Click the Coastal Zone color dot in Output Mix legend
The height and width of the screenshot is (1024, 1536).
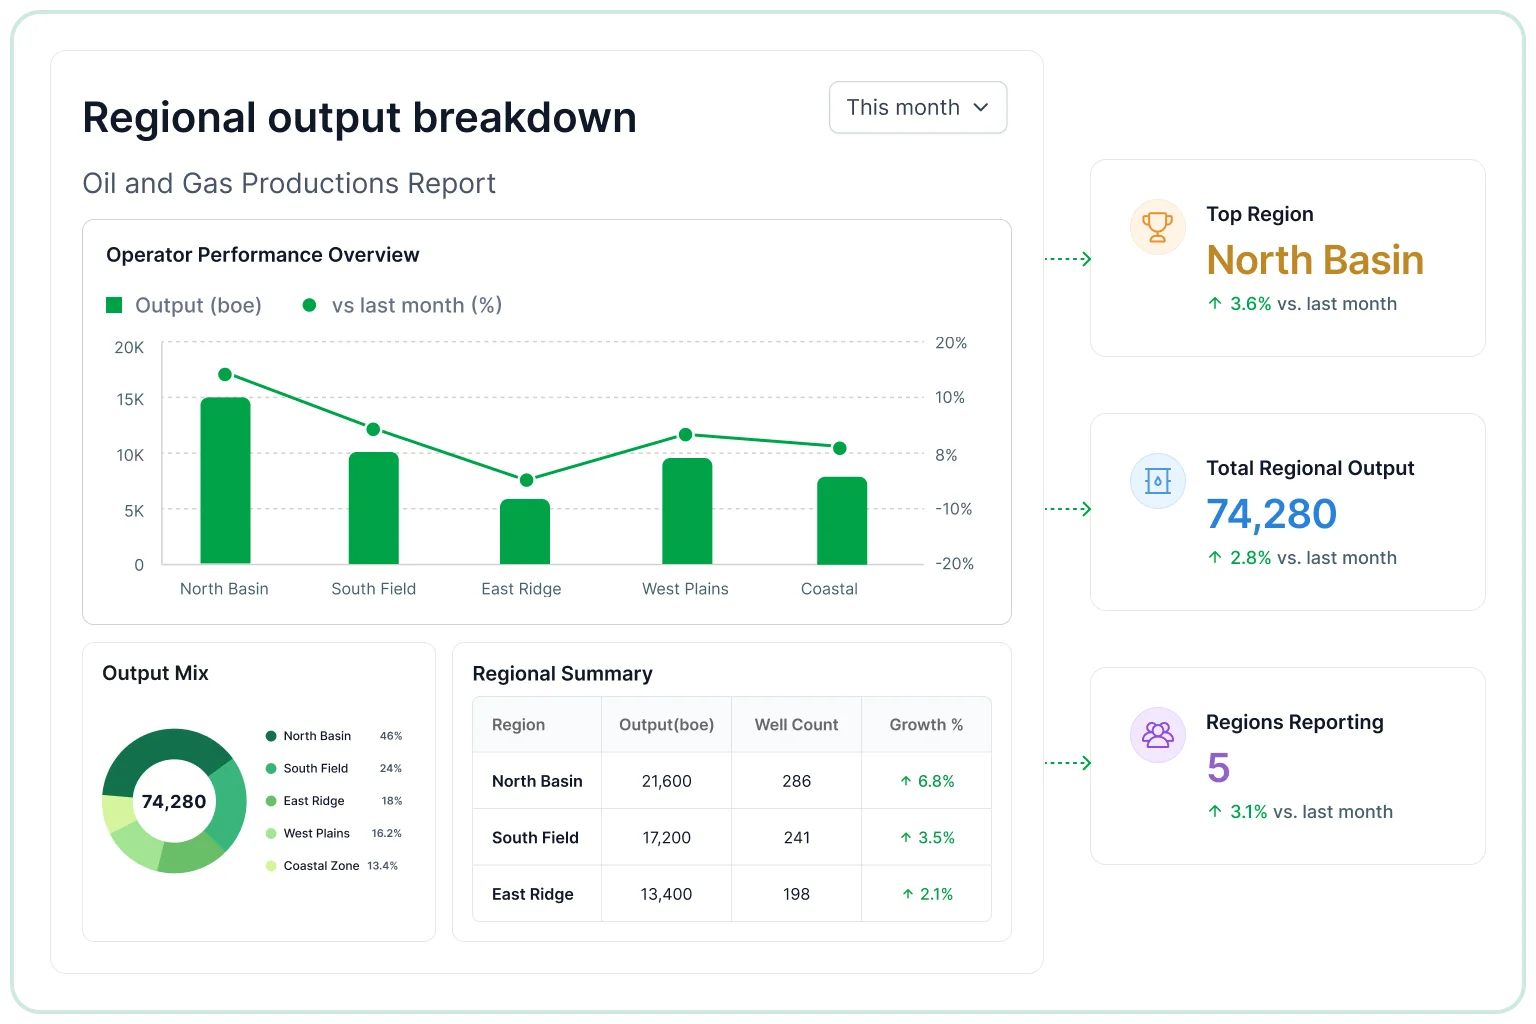[x=271, y=866]
